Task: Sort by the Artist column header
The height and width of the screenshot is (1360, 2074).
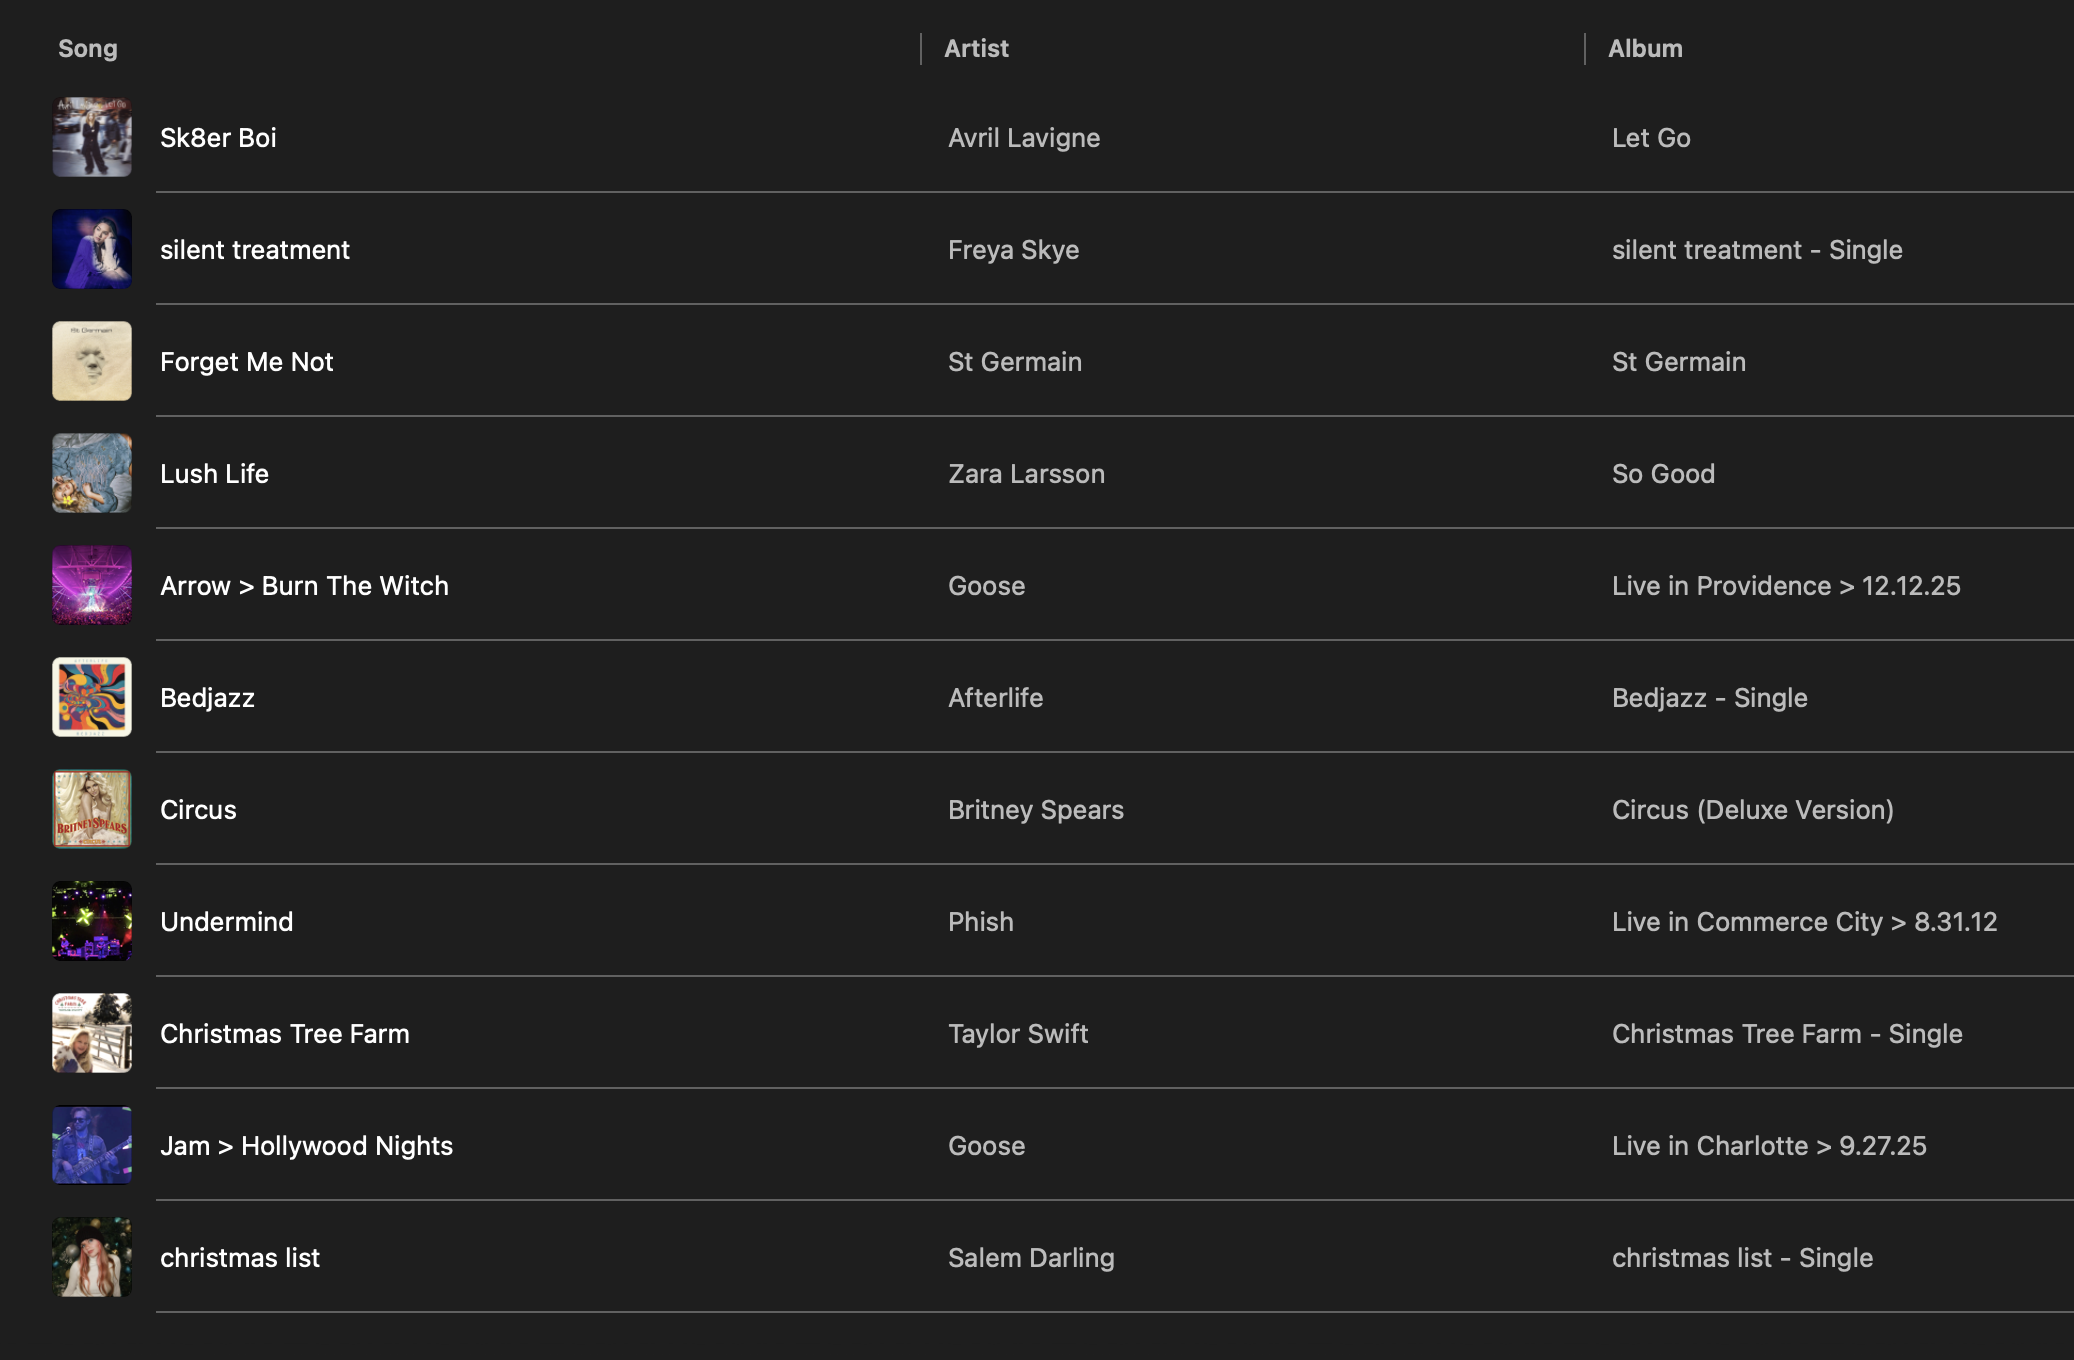Action: point(976,48)
